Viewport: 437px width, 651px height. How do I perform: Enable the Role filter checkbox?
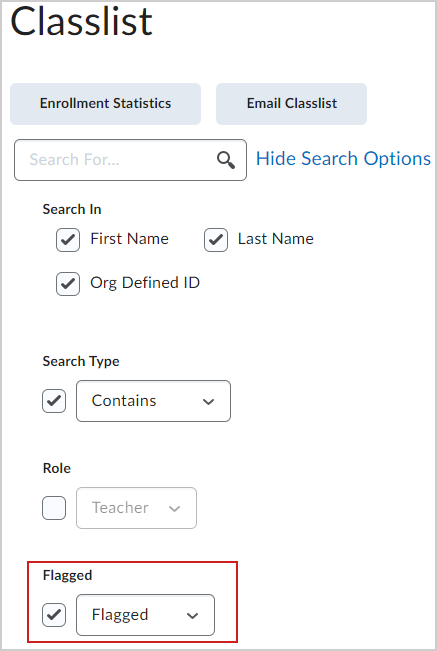click(54, 508)
